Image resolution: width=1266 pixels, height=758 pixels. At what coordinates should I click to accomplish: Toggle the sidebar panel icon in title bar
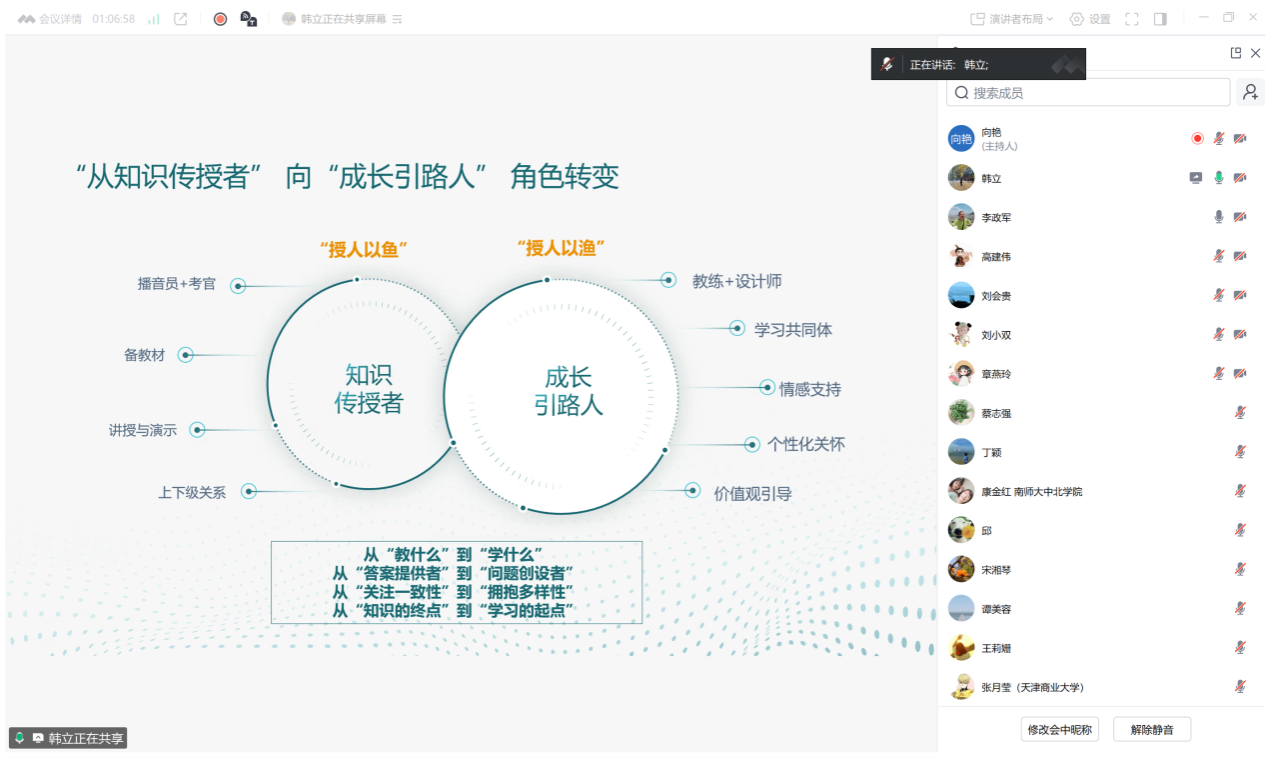pos(1160,19)
